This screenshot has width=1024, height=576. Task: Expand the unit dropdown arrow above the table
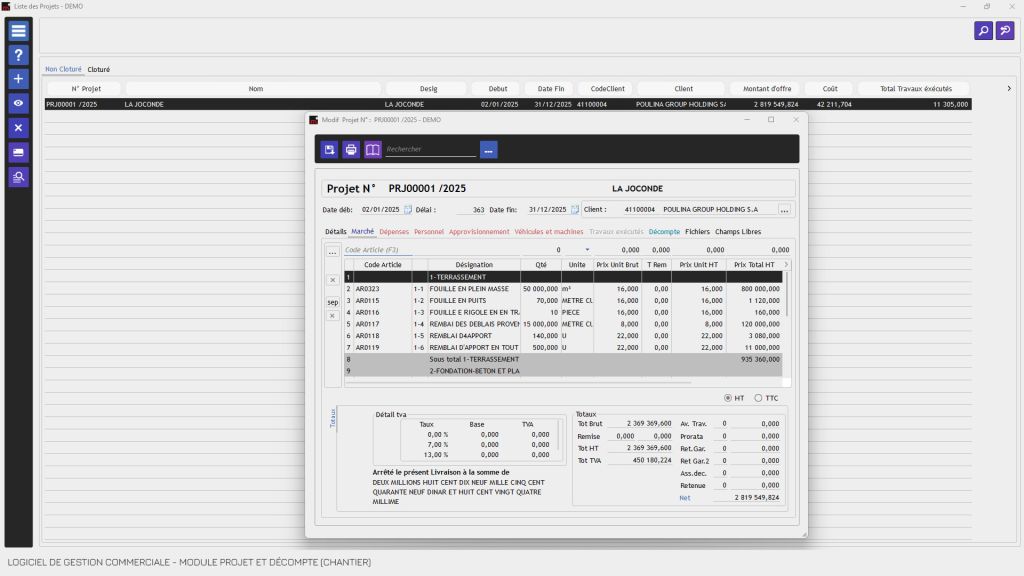pos(587,250)
